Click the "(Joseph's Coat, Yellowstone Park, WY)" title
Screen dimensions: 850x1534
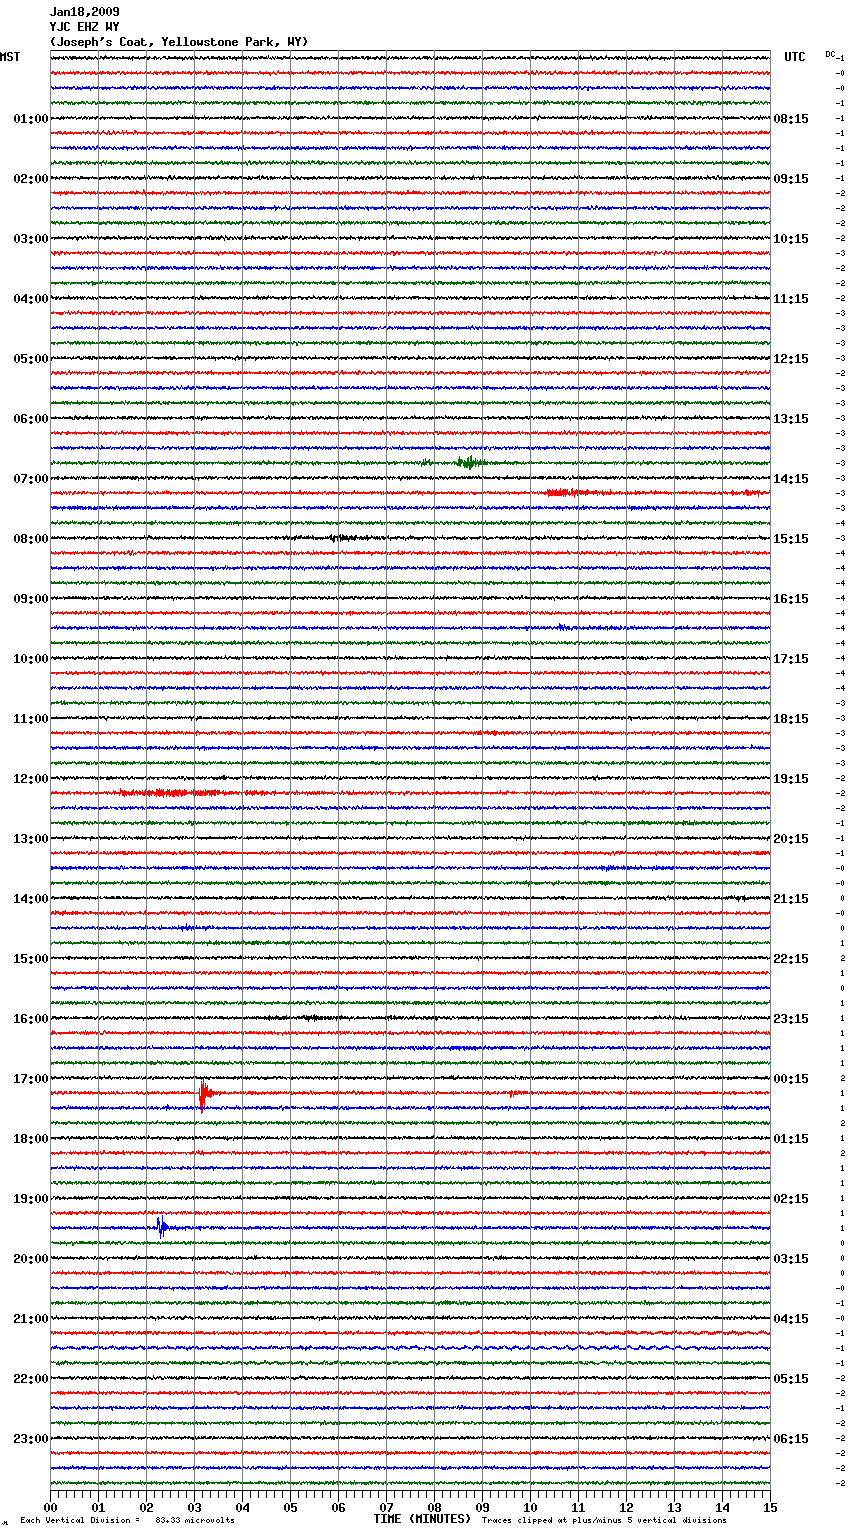[179, 42]
